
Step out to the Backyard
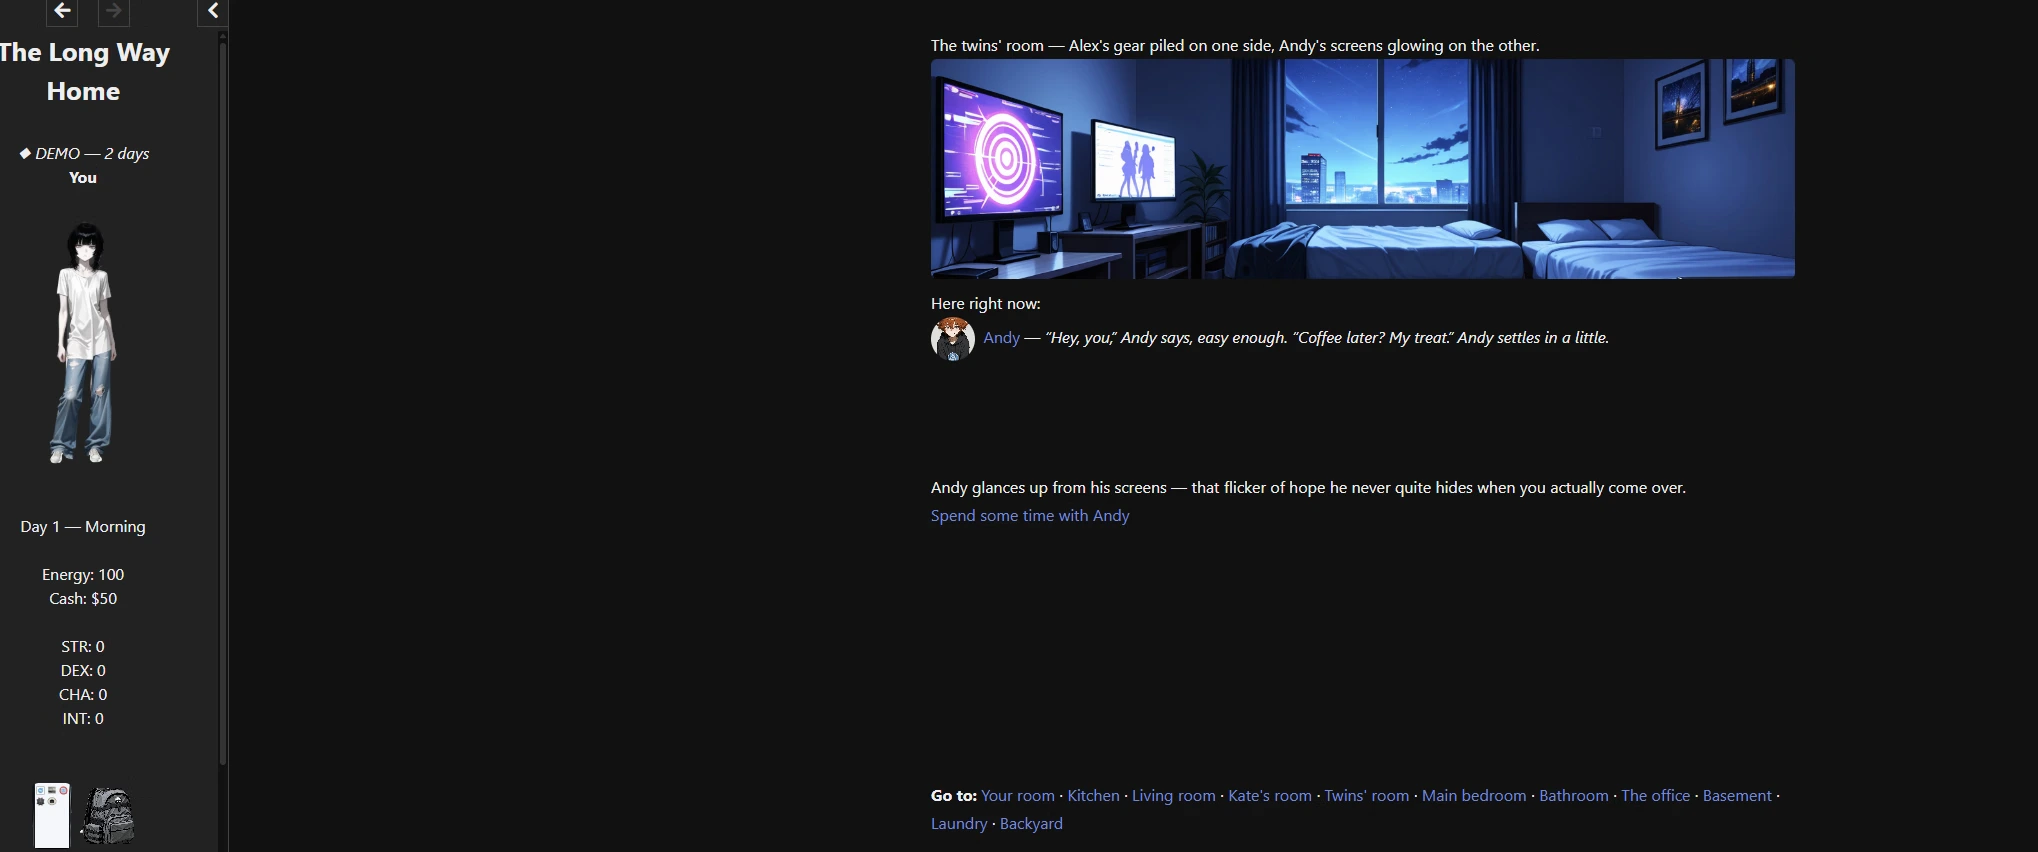click(1031, 824)
